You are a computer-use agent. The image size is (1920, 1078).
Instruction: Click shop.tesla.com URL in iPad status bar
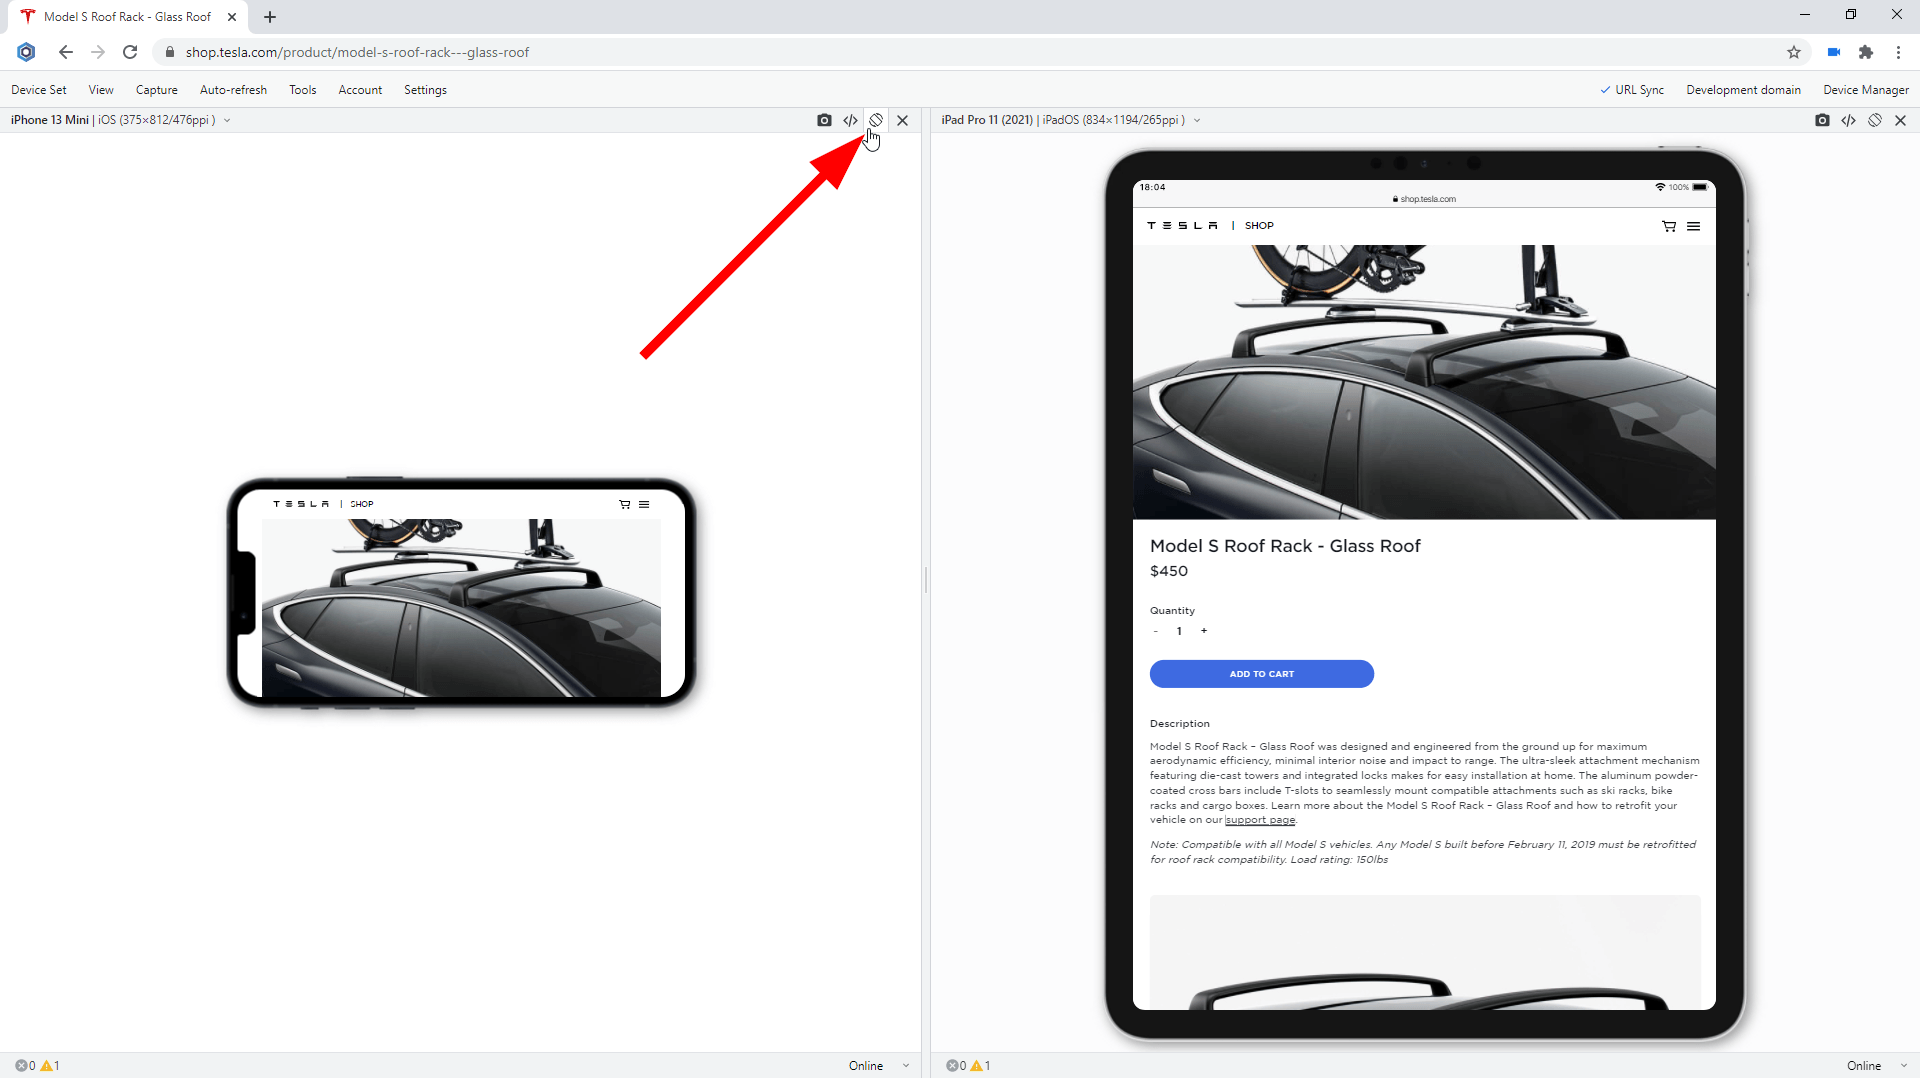pyautogui.click(x=1424, y=199)
